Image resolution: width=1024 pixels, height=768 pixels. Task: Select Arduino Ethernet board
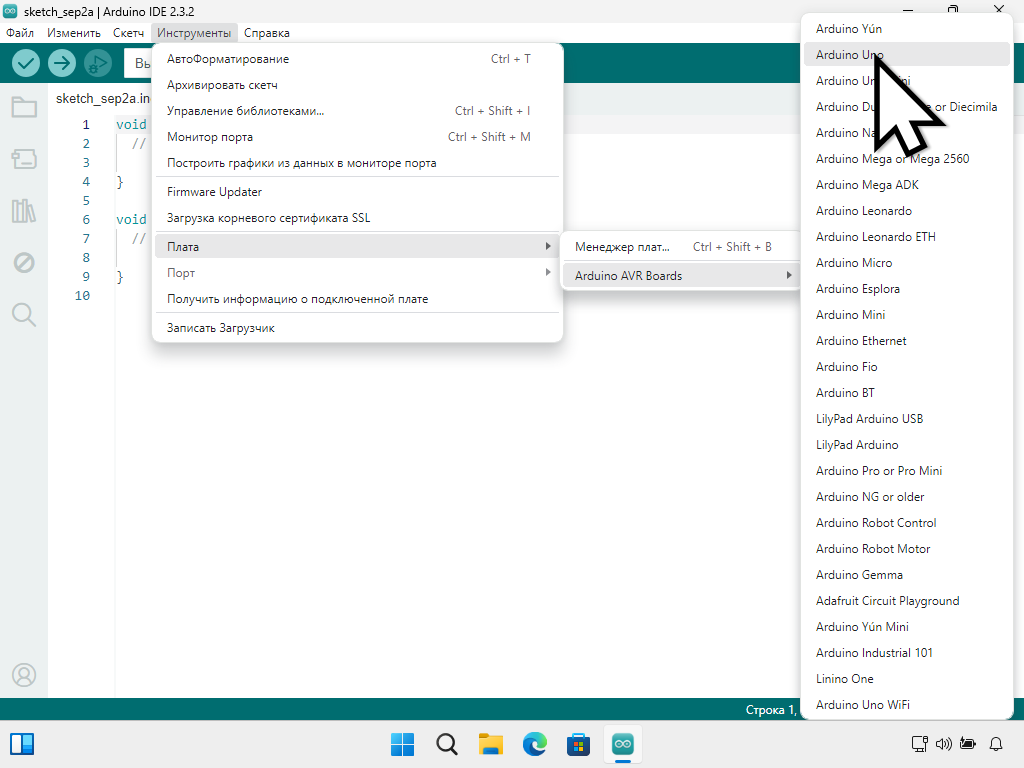(907, 341)
